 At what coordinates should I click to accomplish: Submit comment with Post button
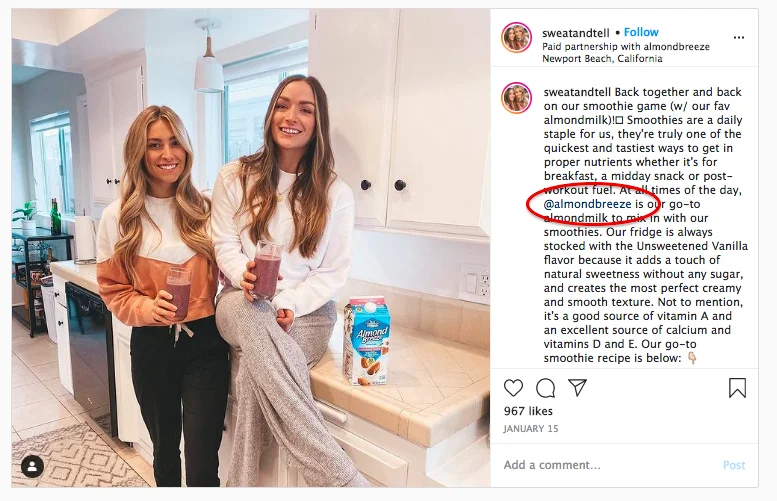(x=734, y=465)
